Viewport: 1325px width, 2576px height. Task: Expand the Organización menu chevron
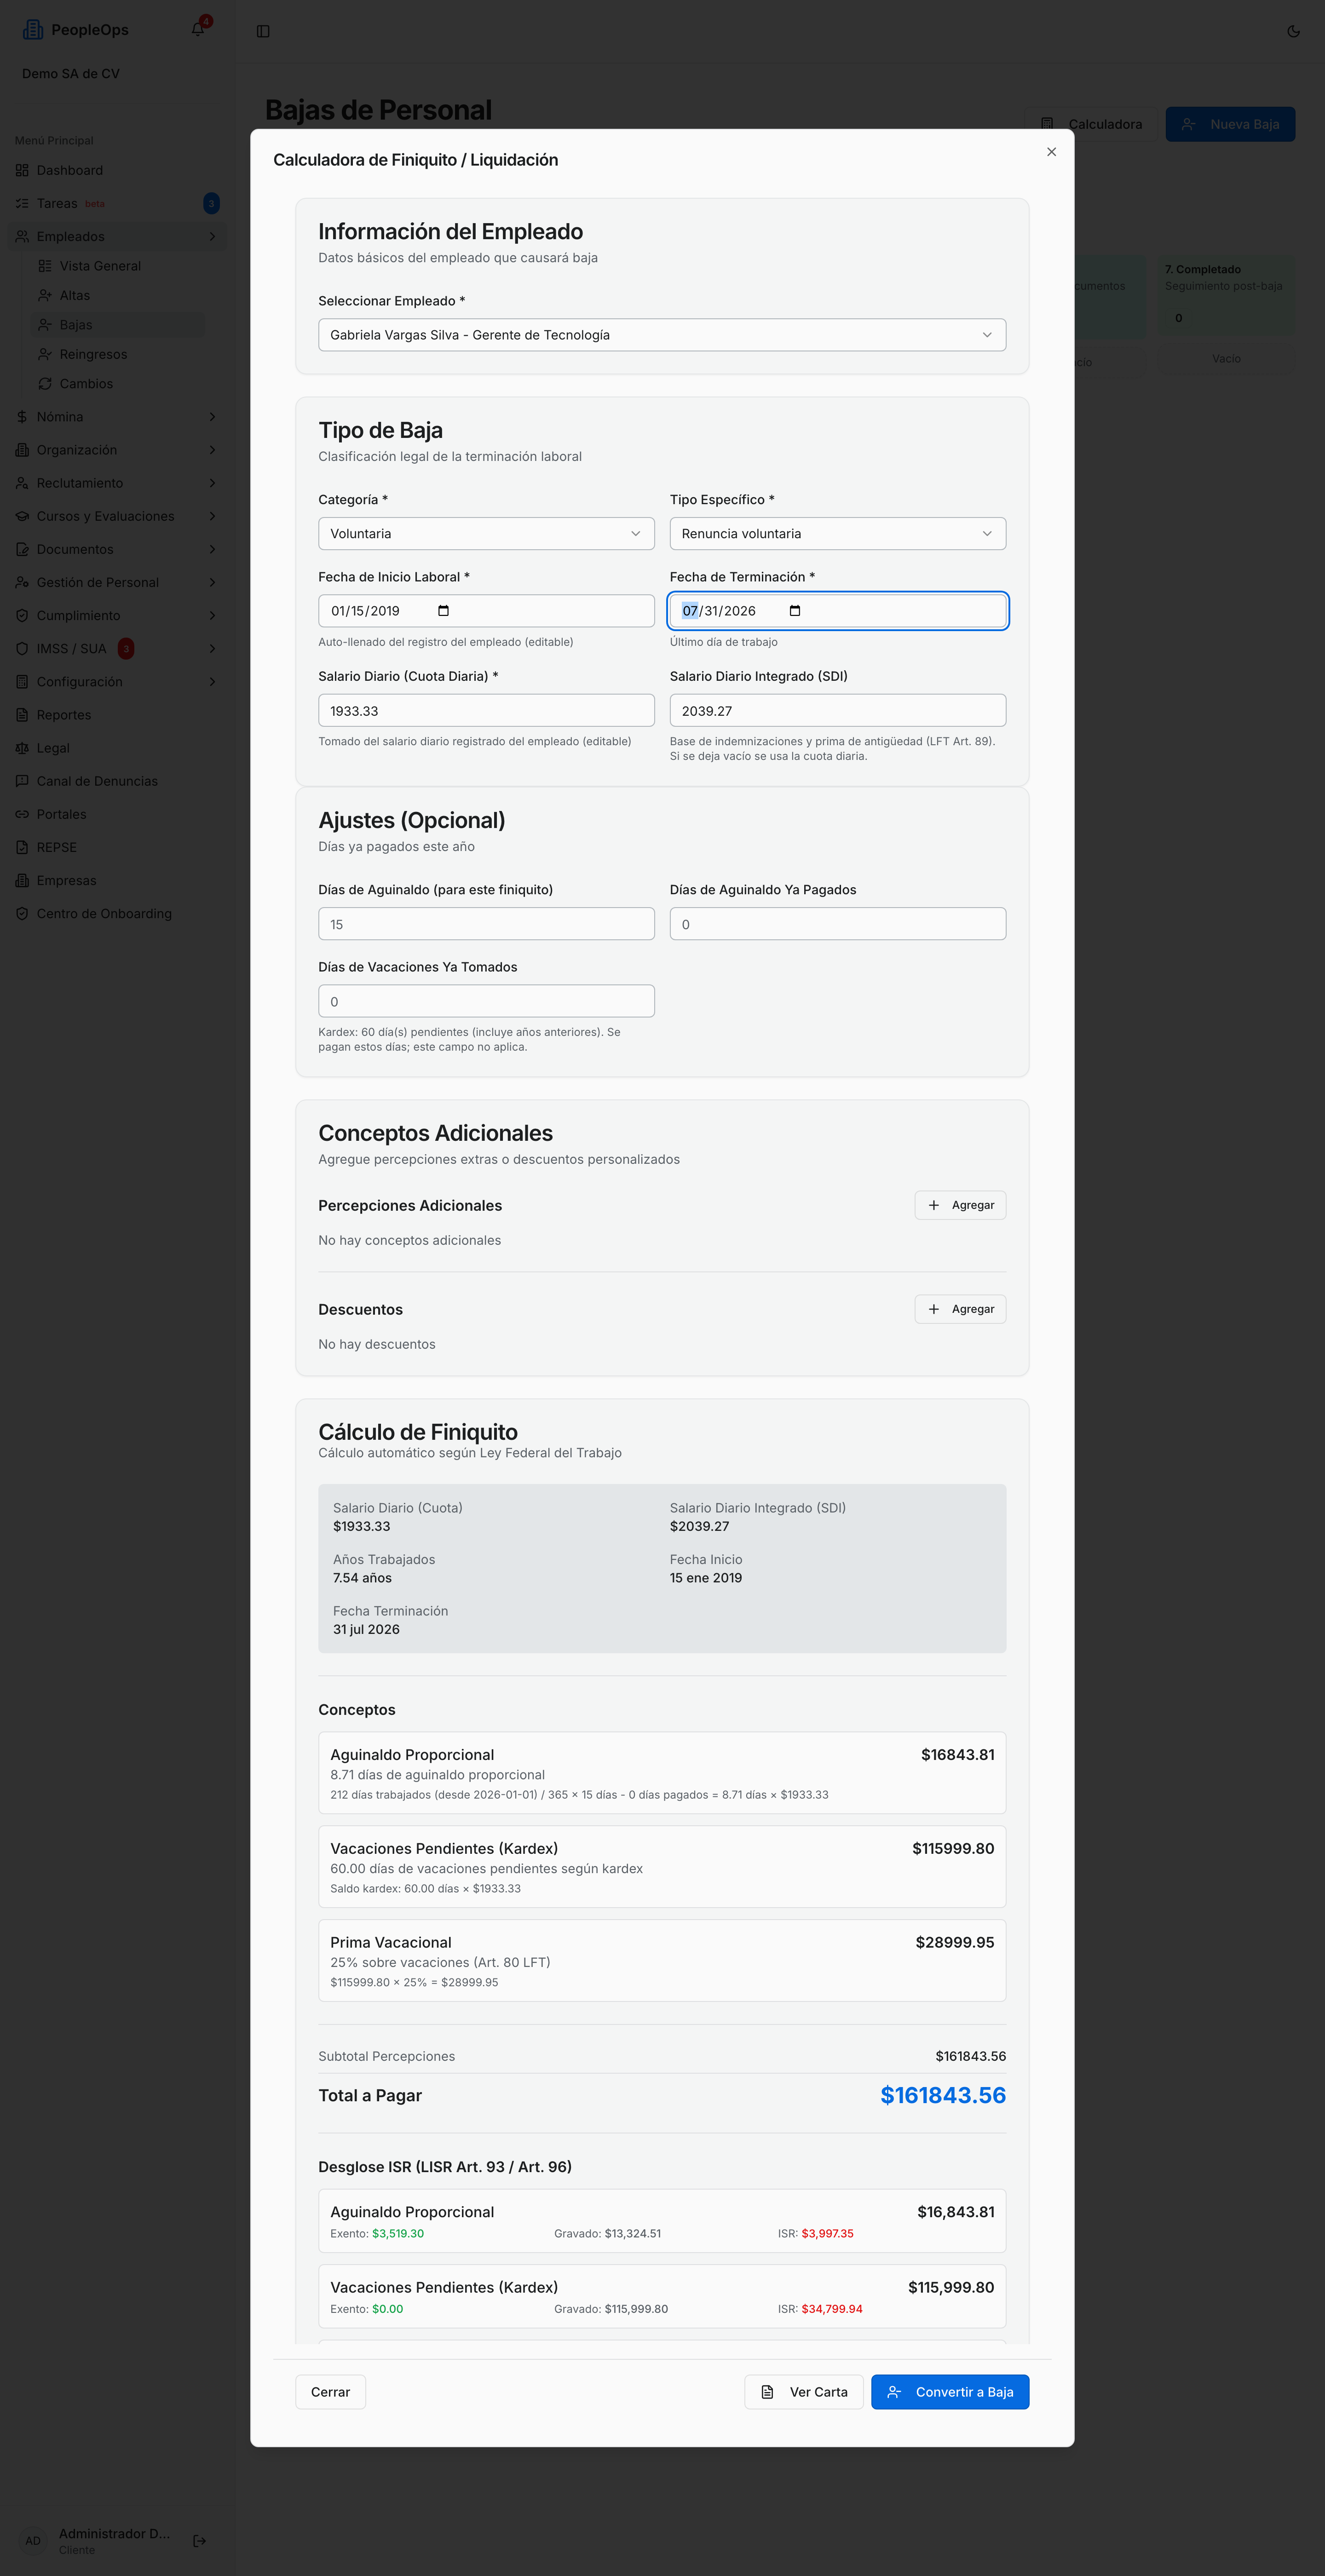point(212,450)
